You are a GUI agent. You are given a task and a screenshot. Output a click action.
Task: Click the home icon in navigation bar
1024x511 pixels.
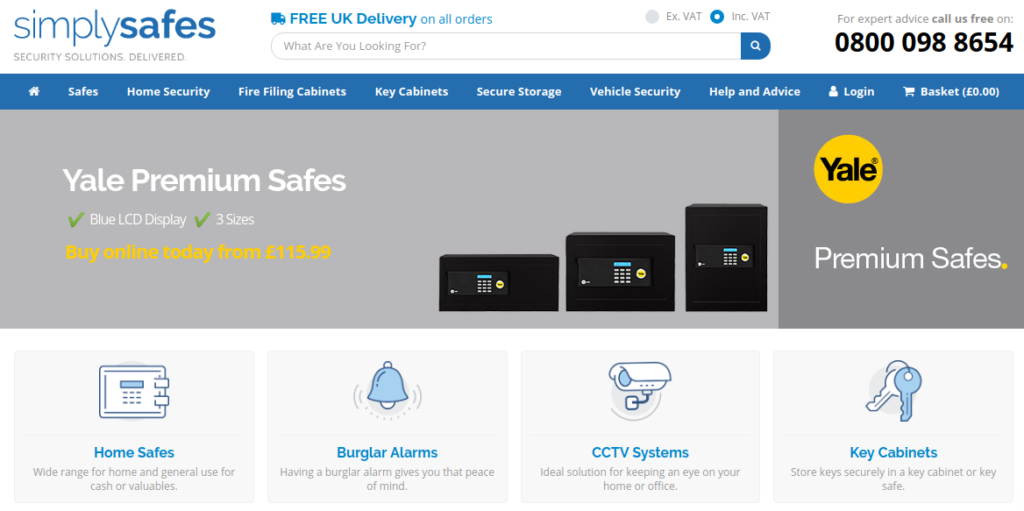34,91
